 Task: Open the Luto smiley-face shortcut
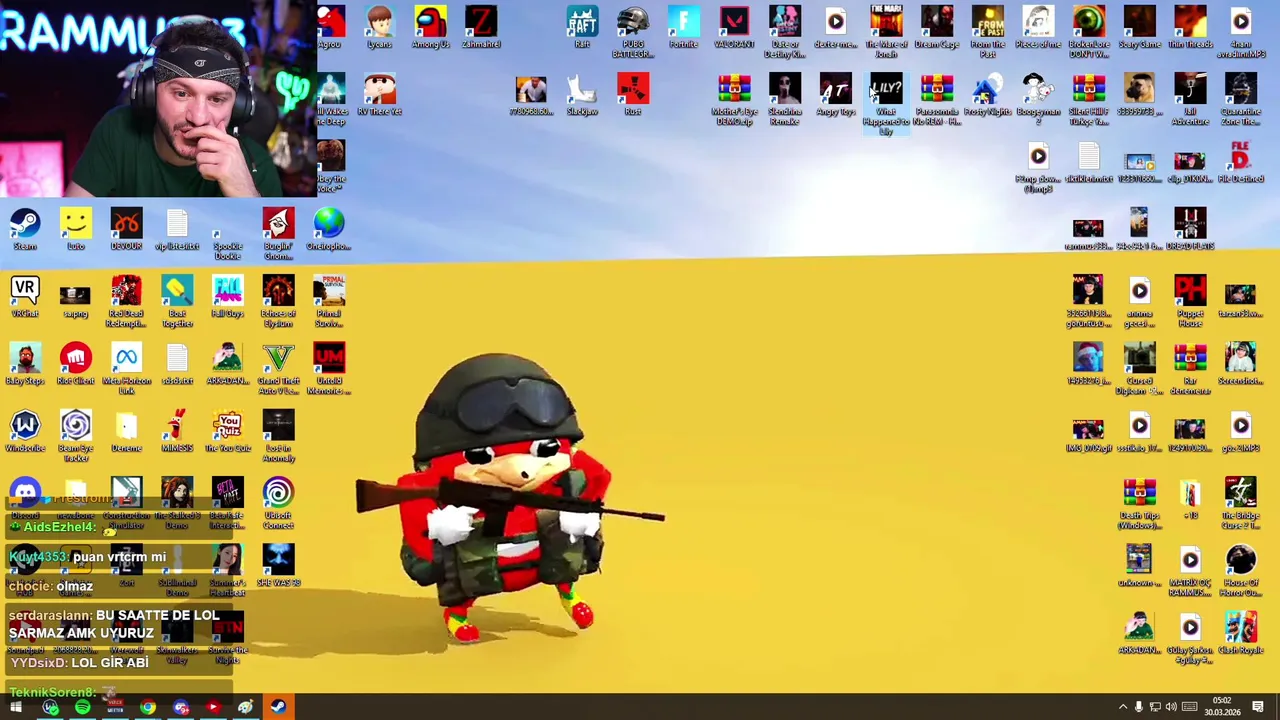tap(76, 229)
